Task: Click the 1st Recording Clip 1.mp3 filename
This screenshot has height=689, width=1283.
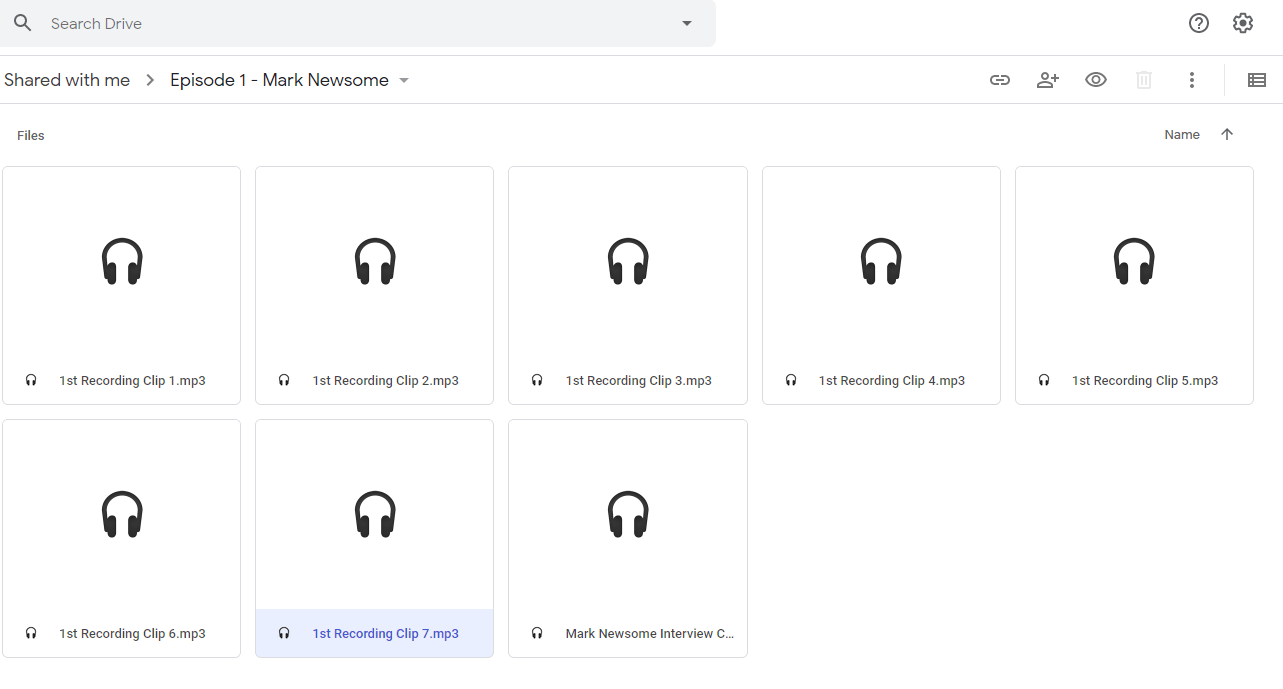Action: point(132,381)
